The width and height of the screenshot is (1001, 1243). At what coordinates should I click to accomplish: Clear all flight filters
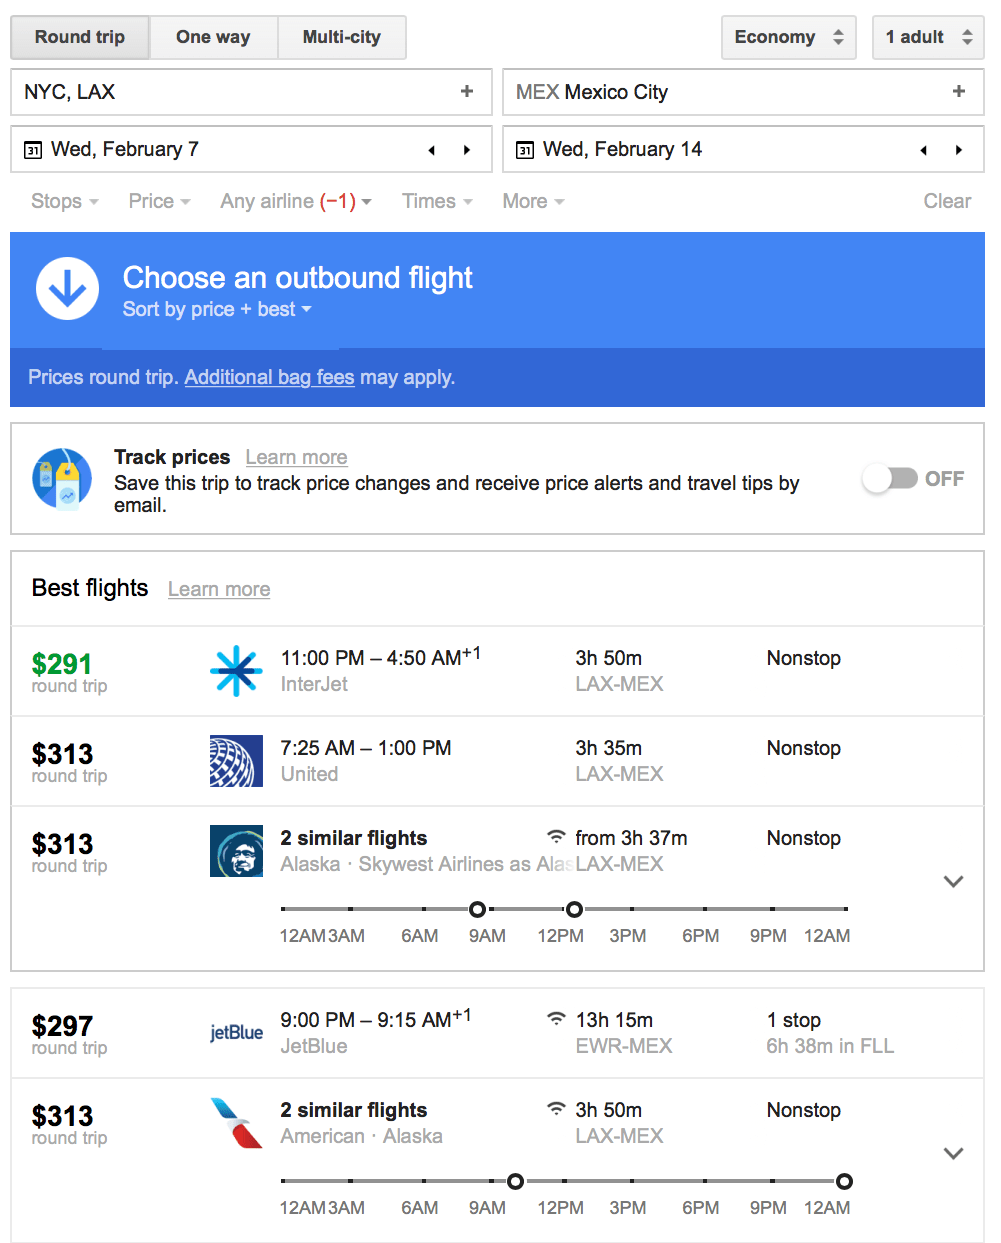(x=946, y=201)
